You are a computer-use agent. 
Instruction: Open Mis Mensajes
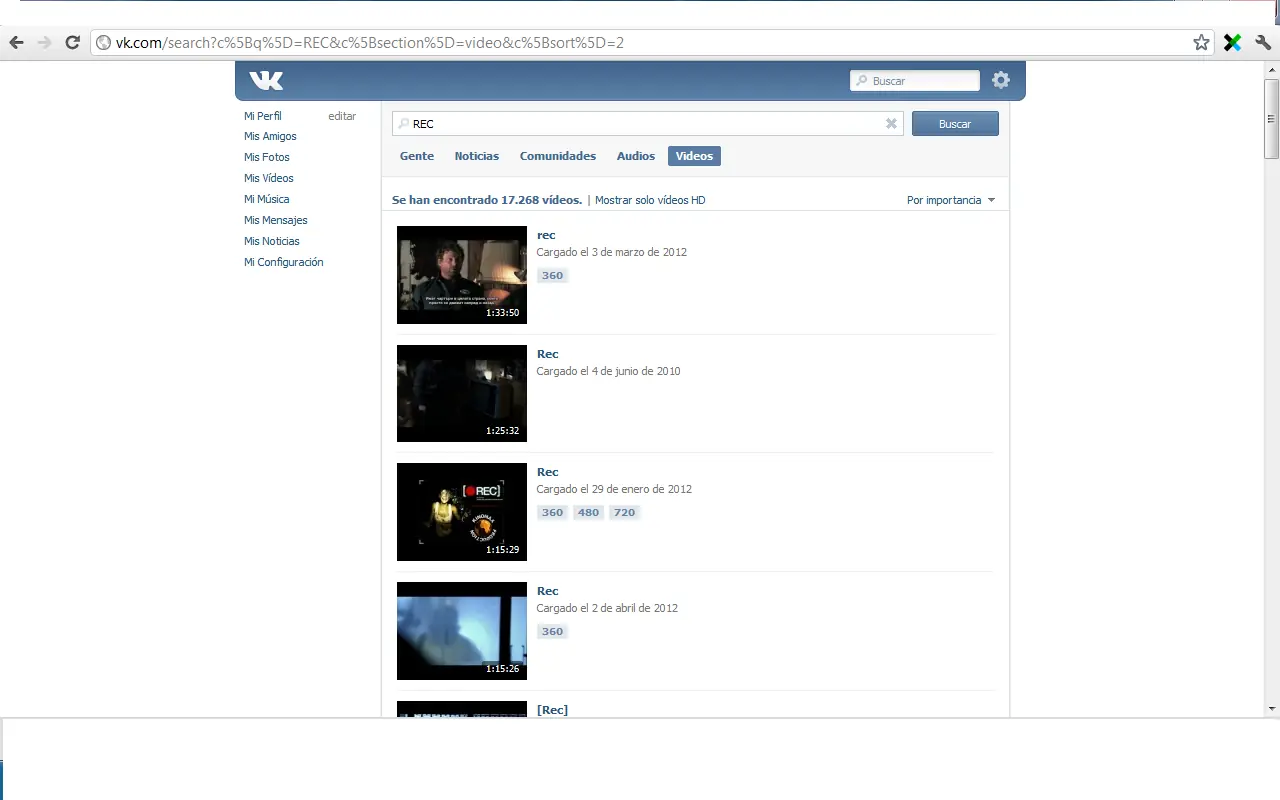276,220
